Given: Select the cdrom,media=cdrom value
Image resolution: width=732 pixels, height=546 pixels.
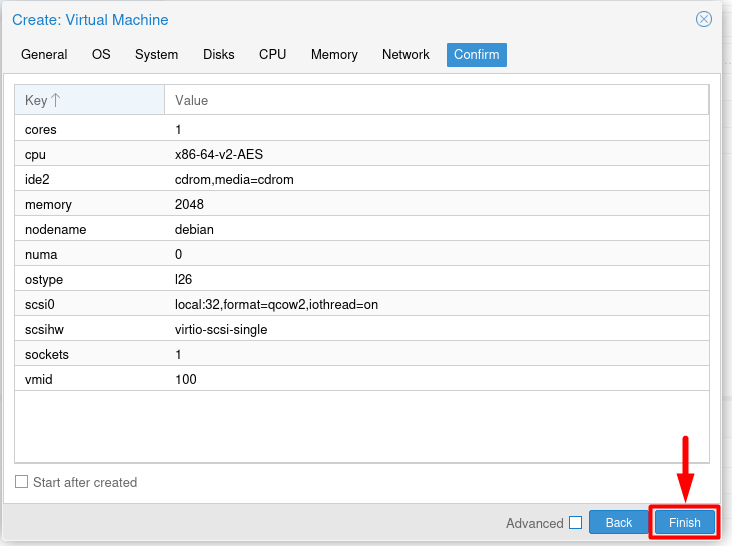Looking at the screenshot, I should pyautogui.click(x=234, y=180).
